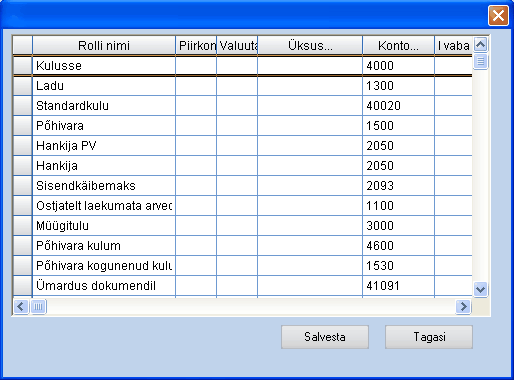The height and width of the screenshot is (380, 514).
Task: Click the Valuuta column header
Action: [x=237, y=46]
